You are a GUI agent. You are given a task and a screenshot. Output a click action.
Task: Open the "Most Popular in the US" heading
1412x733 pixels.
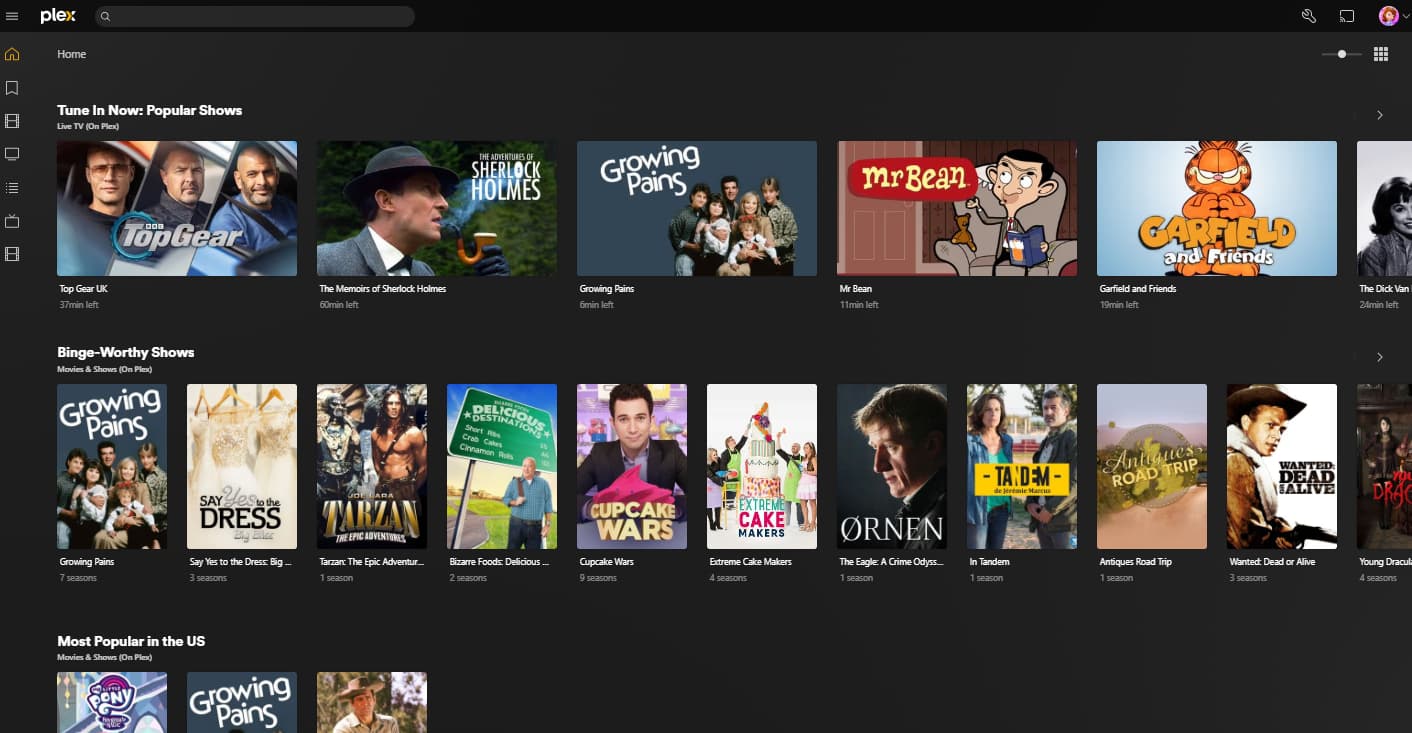[131, 641]
